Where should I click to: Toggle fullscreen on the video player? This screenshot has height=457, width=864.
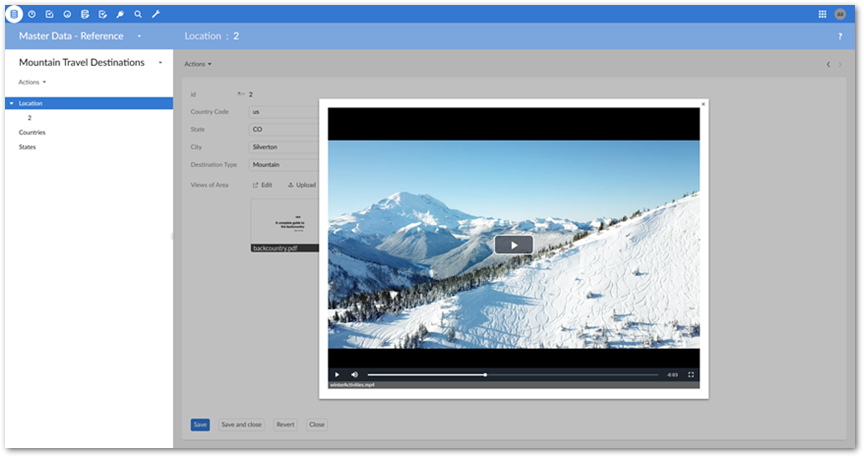click(691, 375)
